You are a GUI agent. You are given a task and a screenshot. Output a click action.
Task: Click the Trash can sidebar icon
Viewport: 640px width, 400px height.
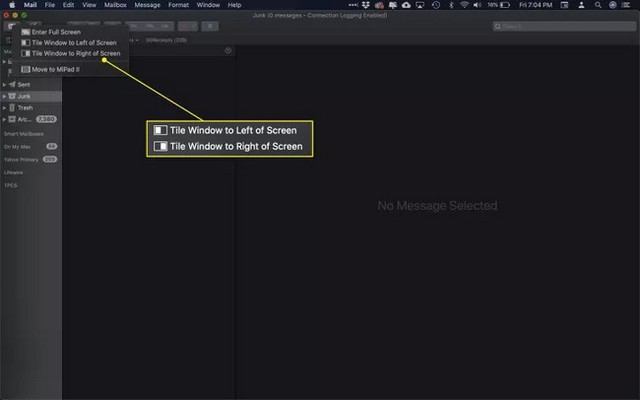tap(12, 108)
